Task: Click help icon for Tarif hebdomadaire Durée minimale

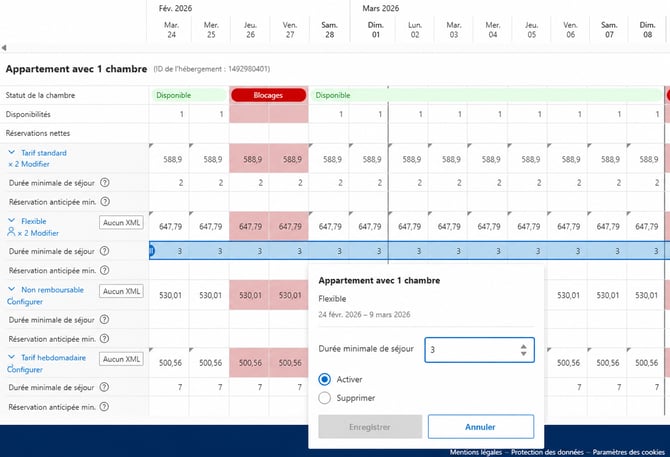Action: coord(104,387)
